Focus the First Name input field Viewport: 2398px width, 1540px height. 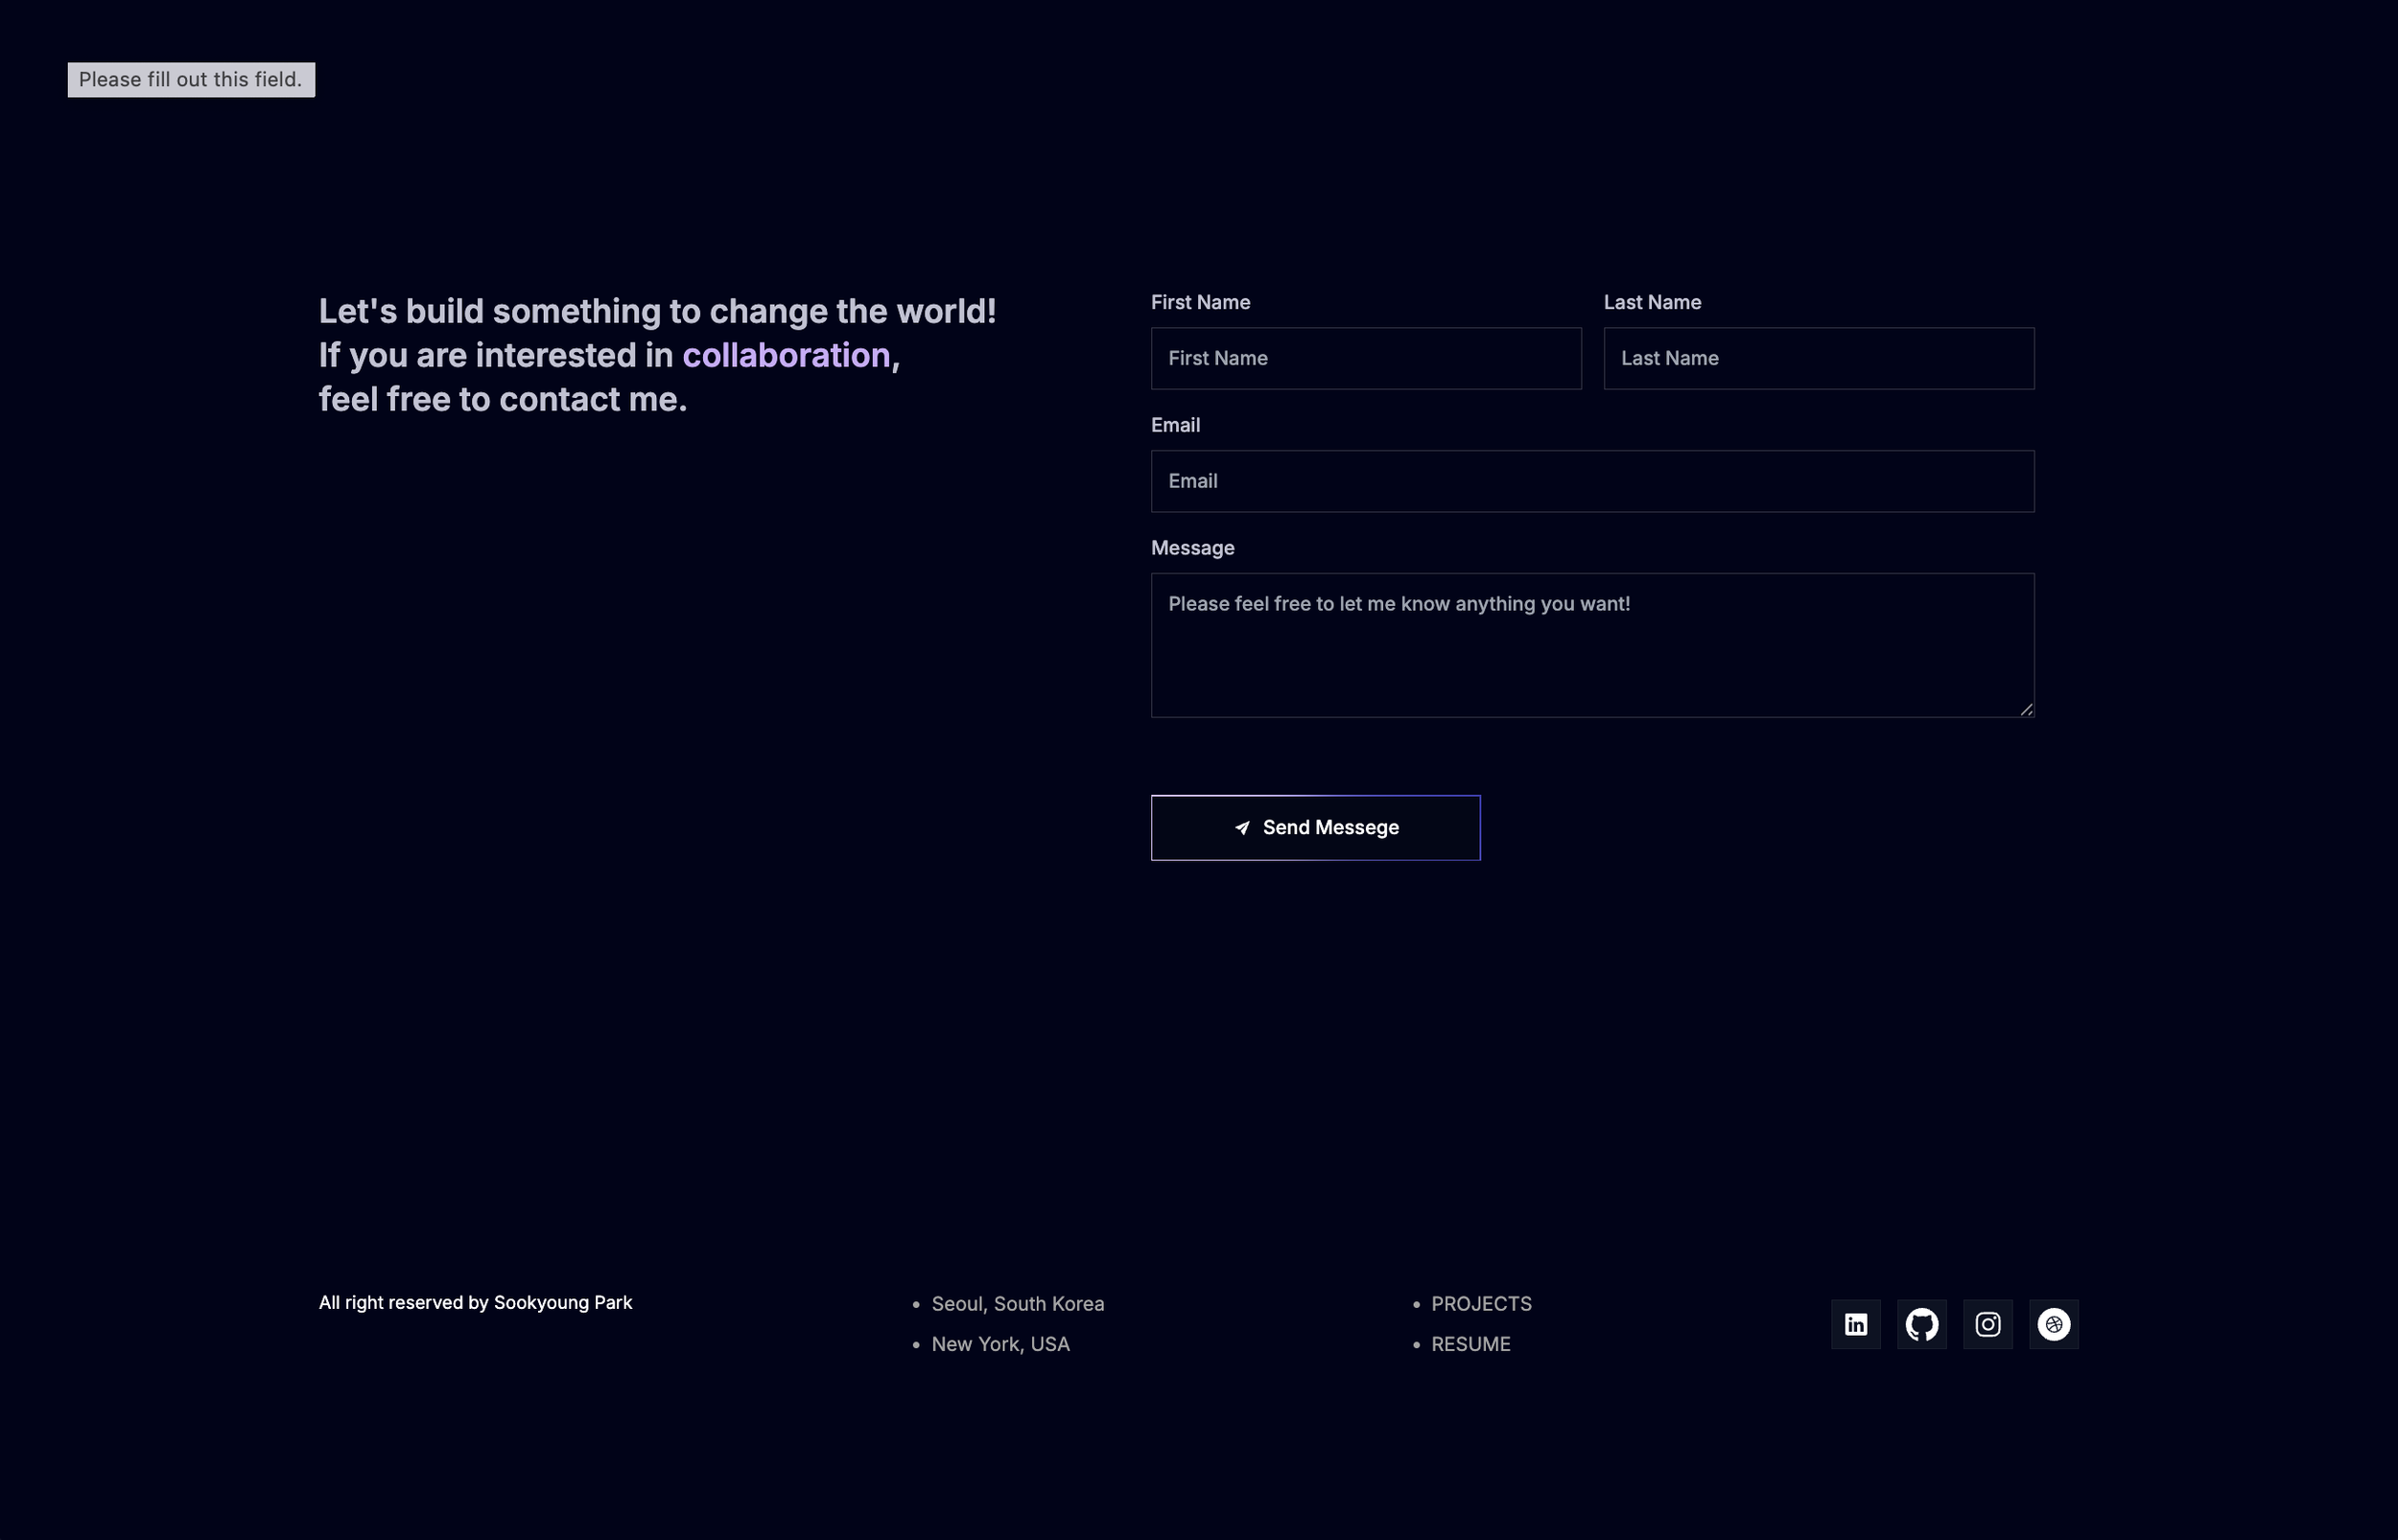pos(1365,358)
